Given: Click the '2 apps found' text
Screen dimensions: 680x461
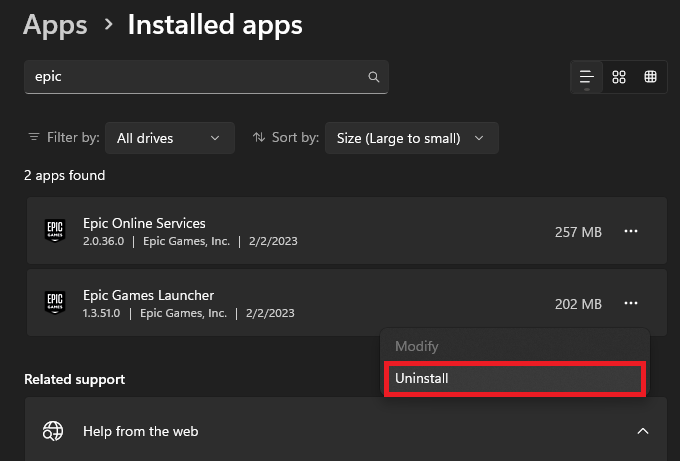Looking at the screenshot, I should (64, 175).
